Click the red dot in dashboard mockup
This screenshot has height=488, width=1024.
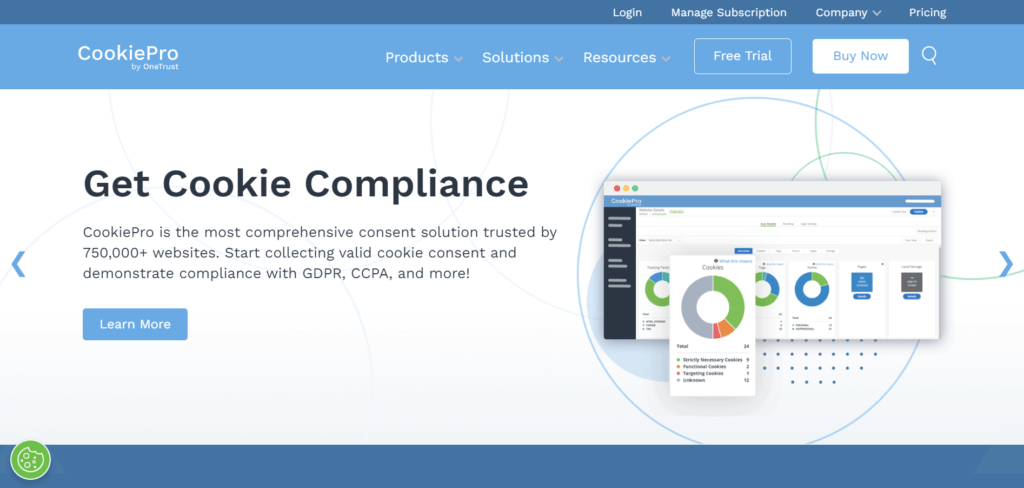point(617,188)
